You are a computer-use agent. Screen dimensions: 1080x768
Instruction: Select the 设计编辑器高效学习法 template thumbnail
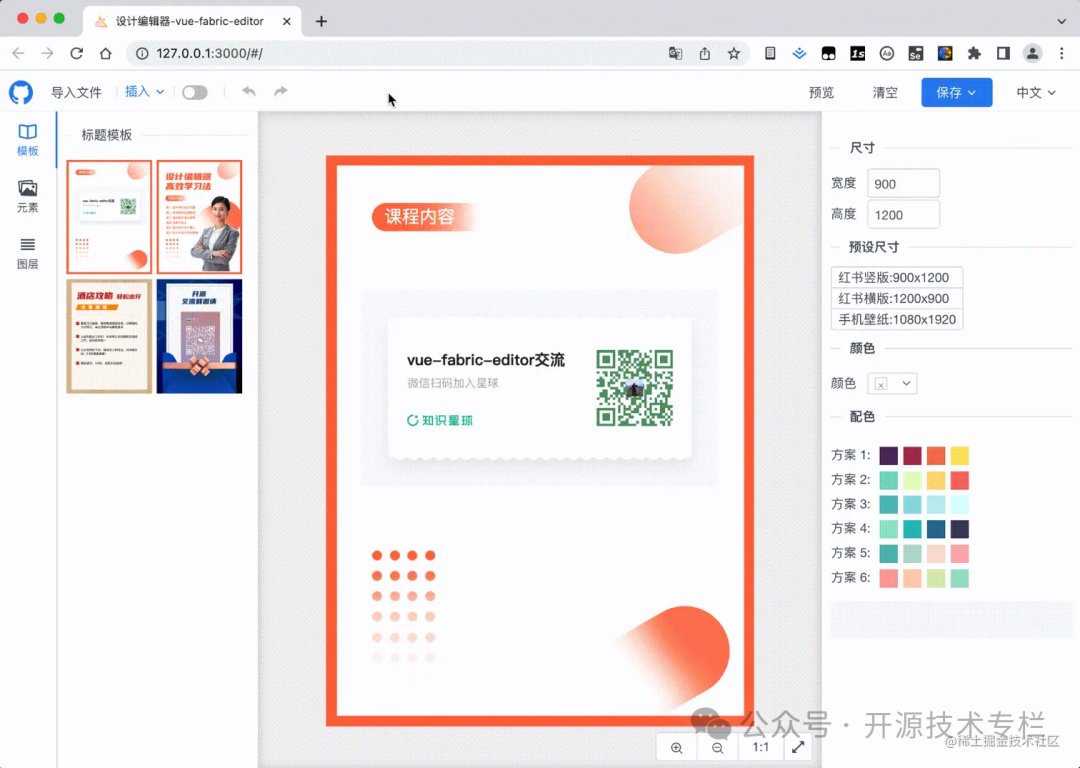199,217
